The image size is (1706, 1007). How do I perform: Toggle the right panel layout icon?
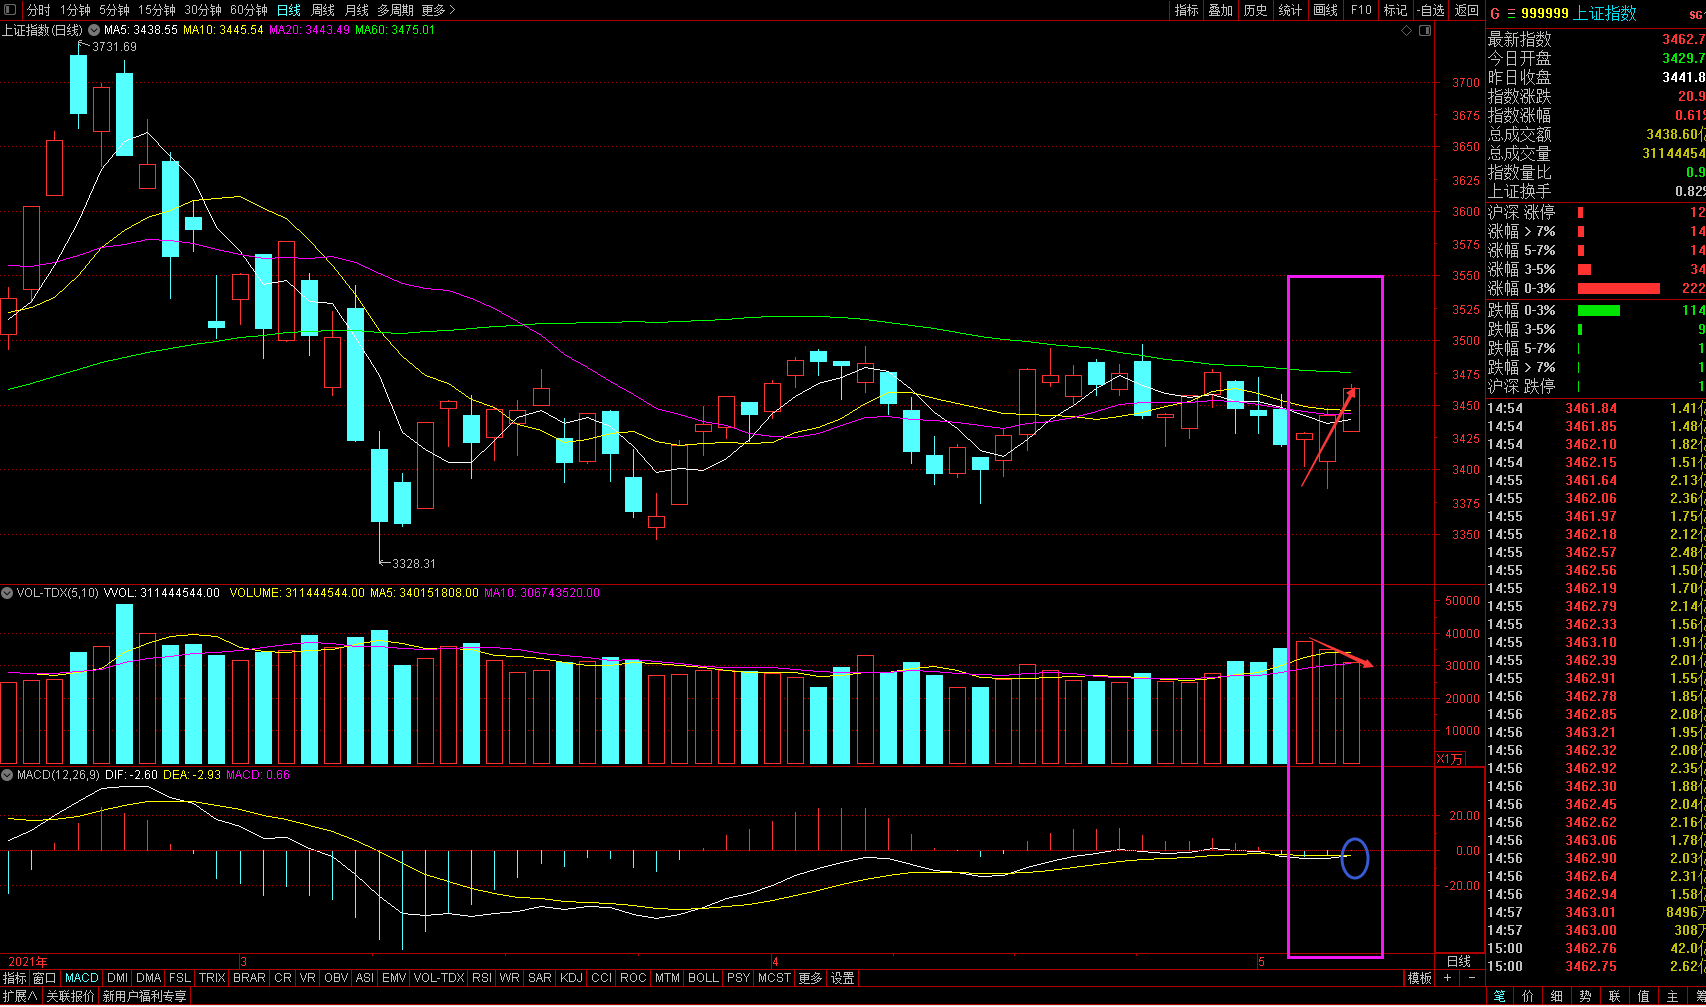[1424, 31]
